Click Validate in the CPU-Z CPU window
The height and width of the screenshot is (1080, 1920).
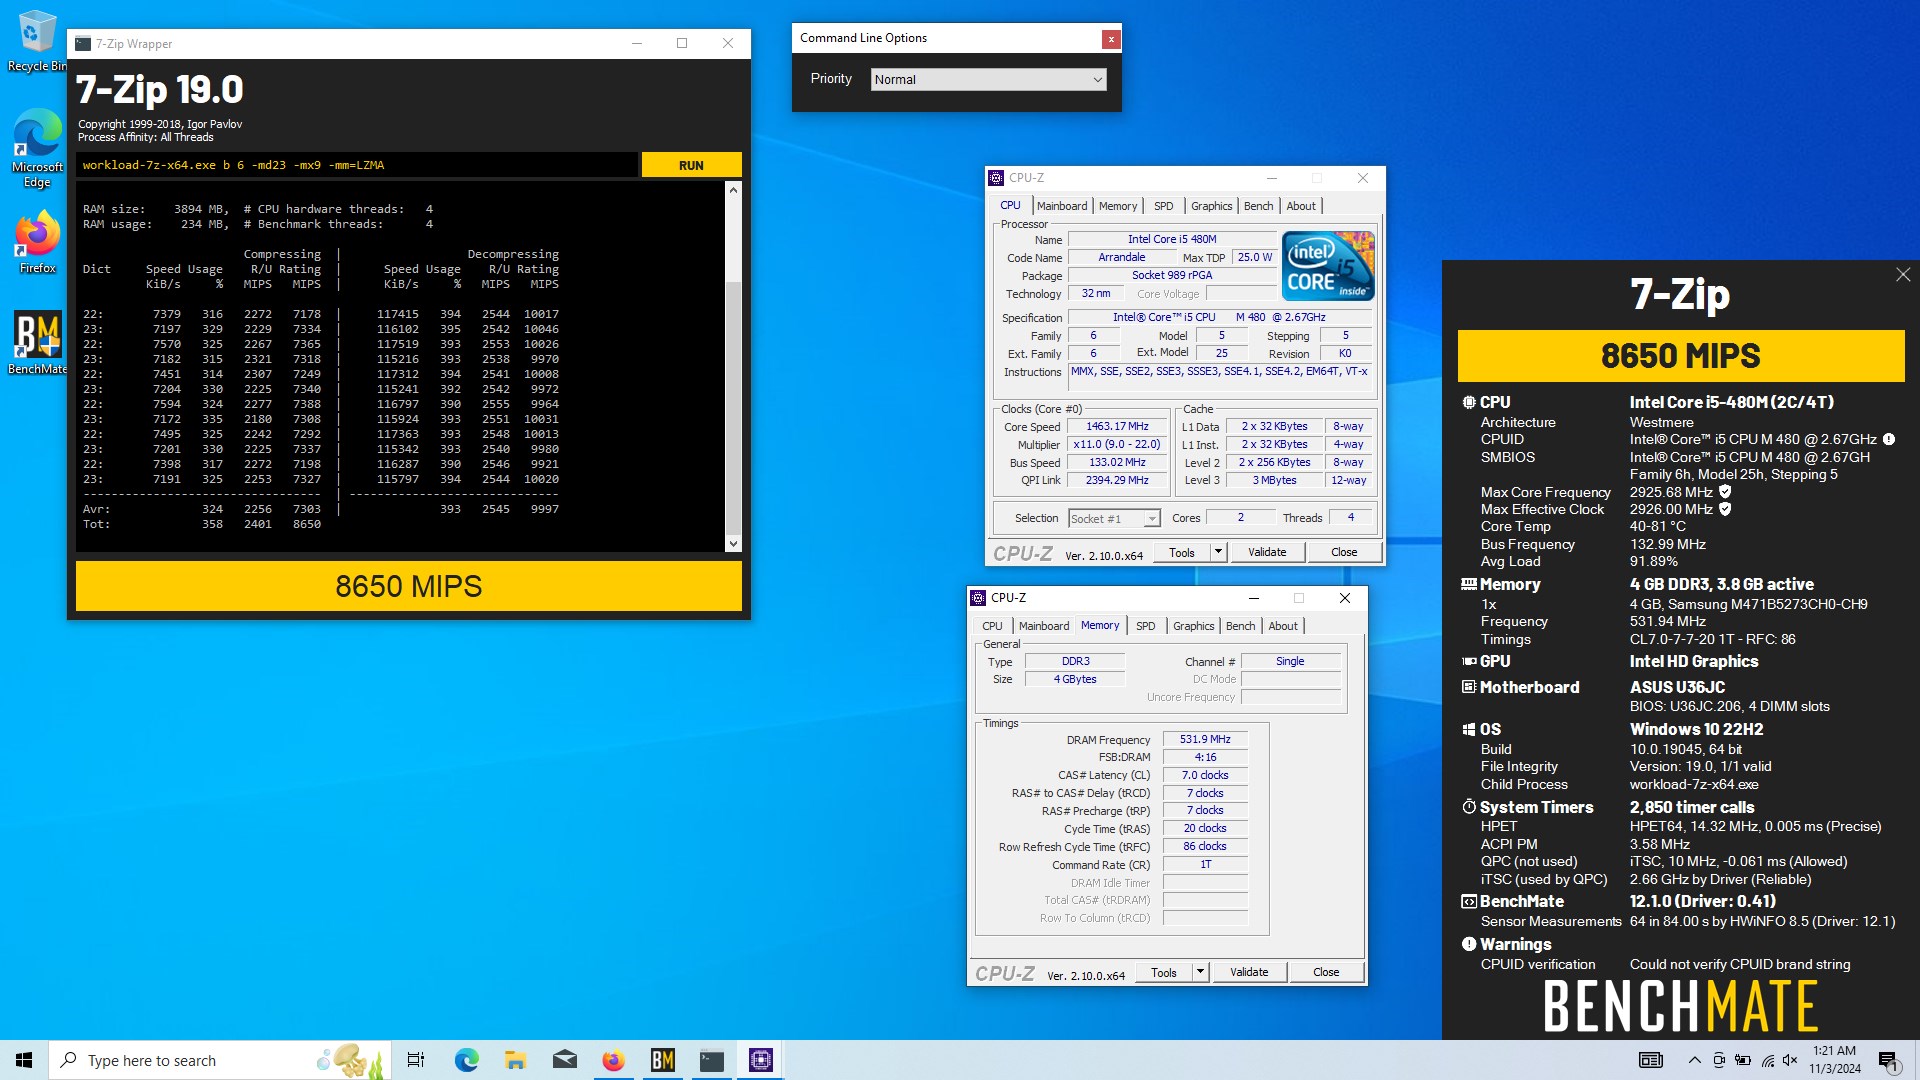(x=1267, y=552)
